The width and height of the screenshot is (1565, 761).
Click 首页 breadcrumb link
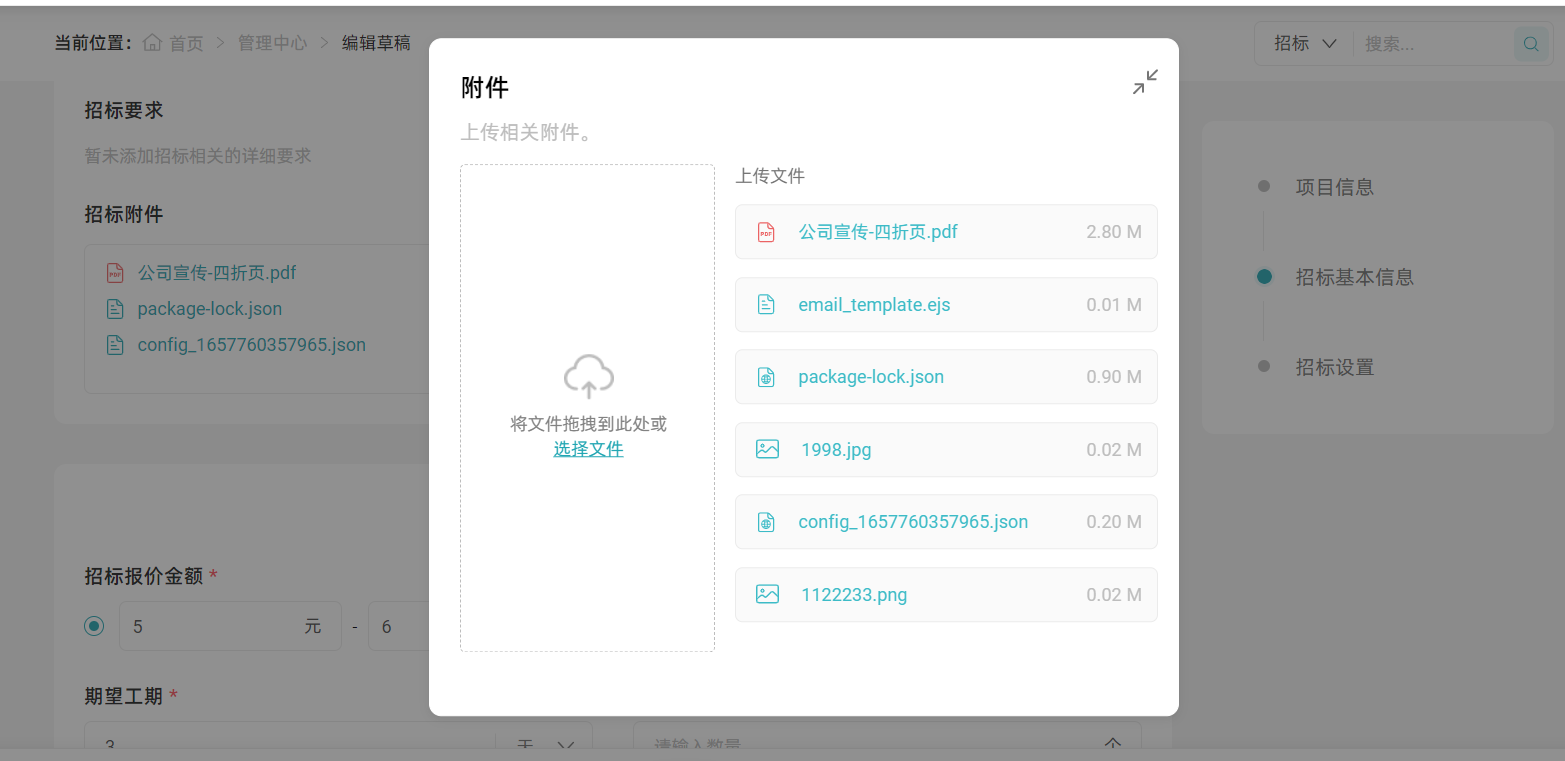coord(186,43)
